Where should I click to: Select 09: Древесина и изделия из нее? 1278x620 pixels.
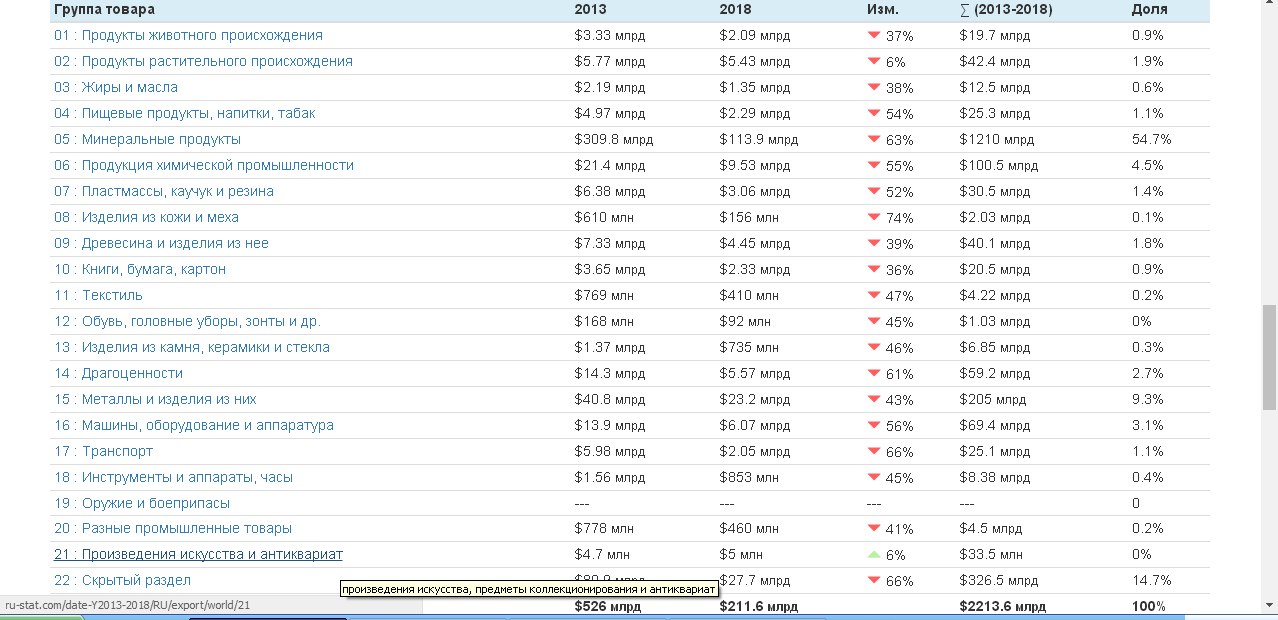[161, 243]
